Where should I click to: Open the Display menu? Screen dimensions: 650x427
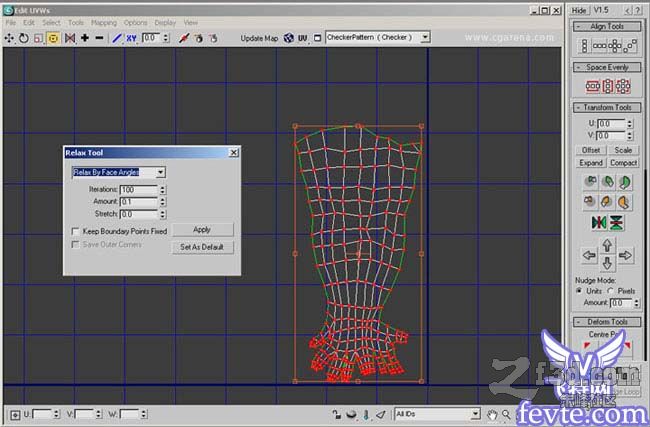165,22
